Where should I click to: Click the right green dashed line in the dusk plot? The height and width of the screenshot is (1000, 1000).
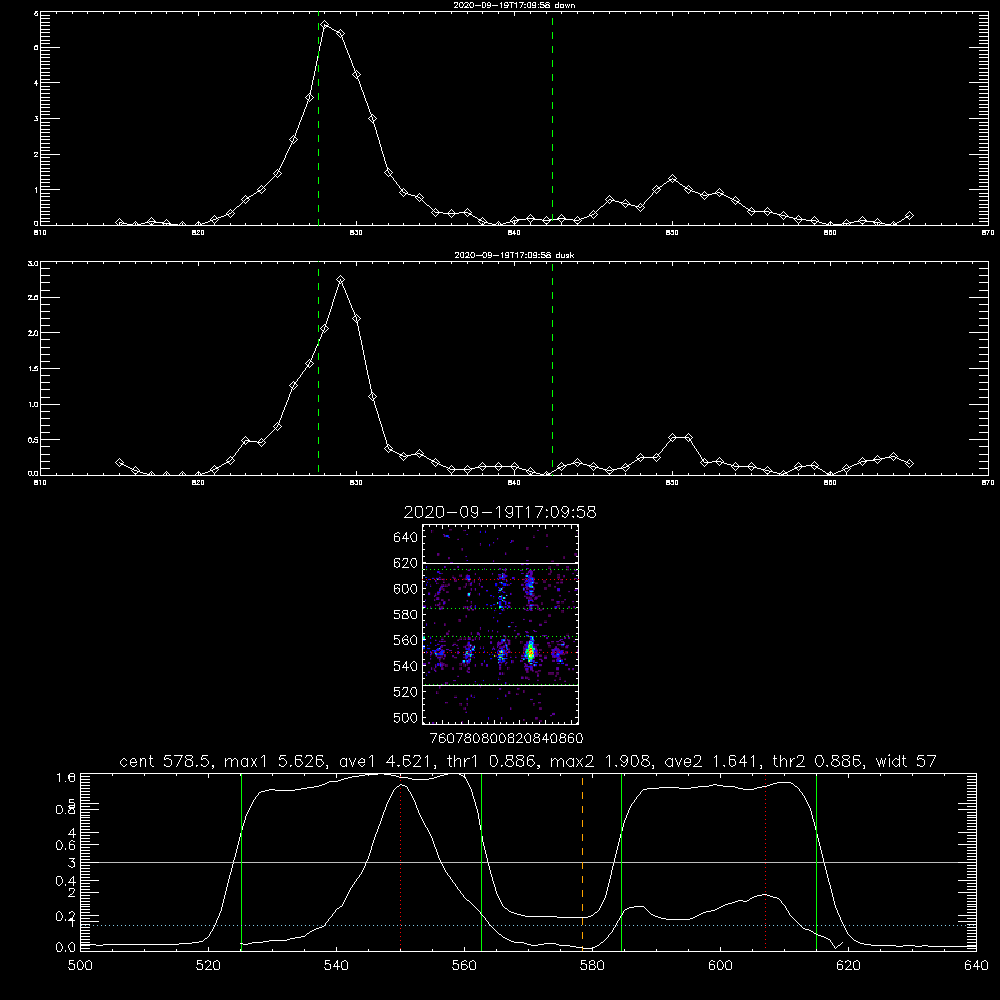tap(552, 369)
